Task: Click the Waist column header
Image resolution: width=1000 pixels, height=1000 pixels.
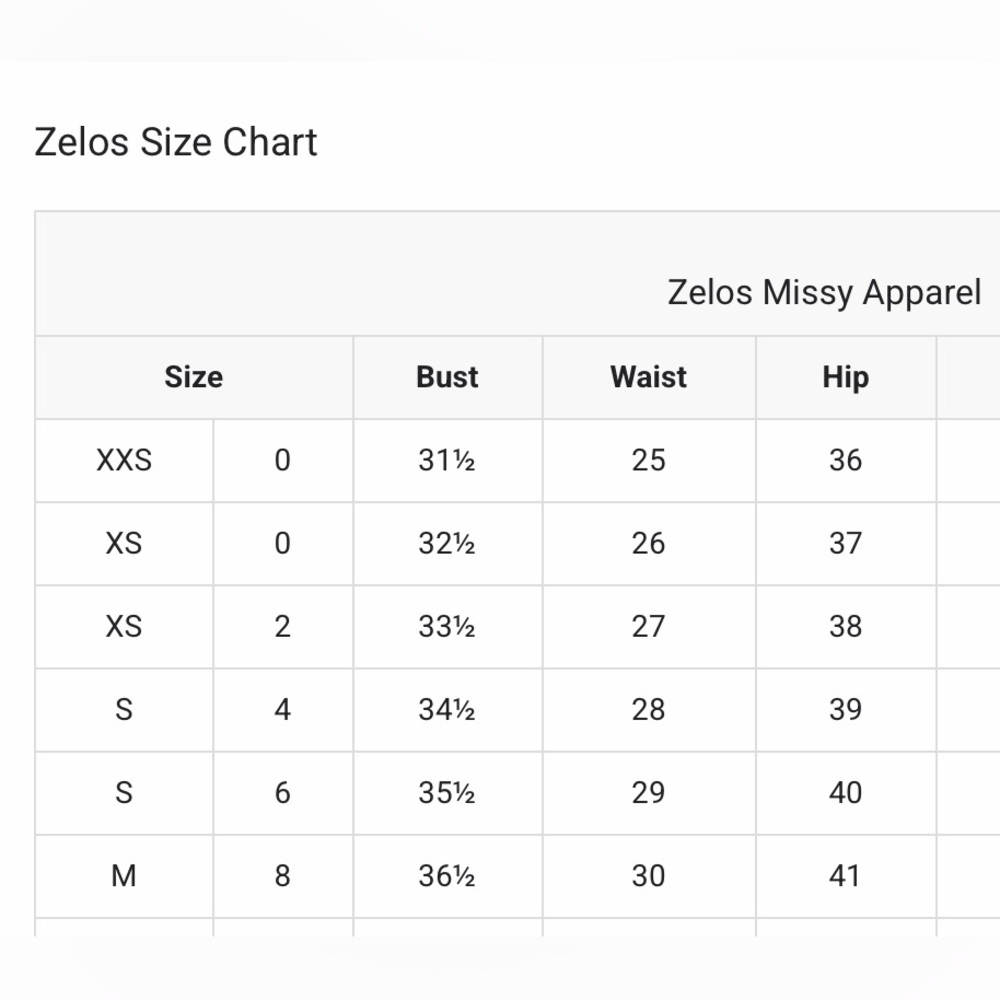Action: click(x=649, y=377)
